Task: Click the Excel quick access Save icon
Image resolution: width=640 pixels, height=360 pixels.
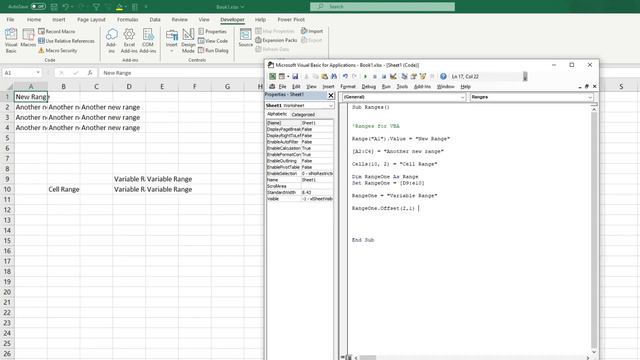Action: [x=53, y=7]
